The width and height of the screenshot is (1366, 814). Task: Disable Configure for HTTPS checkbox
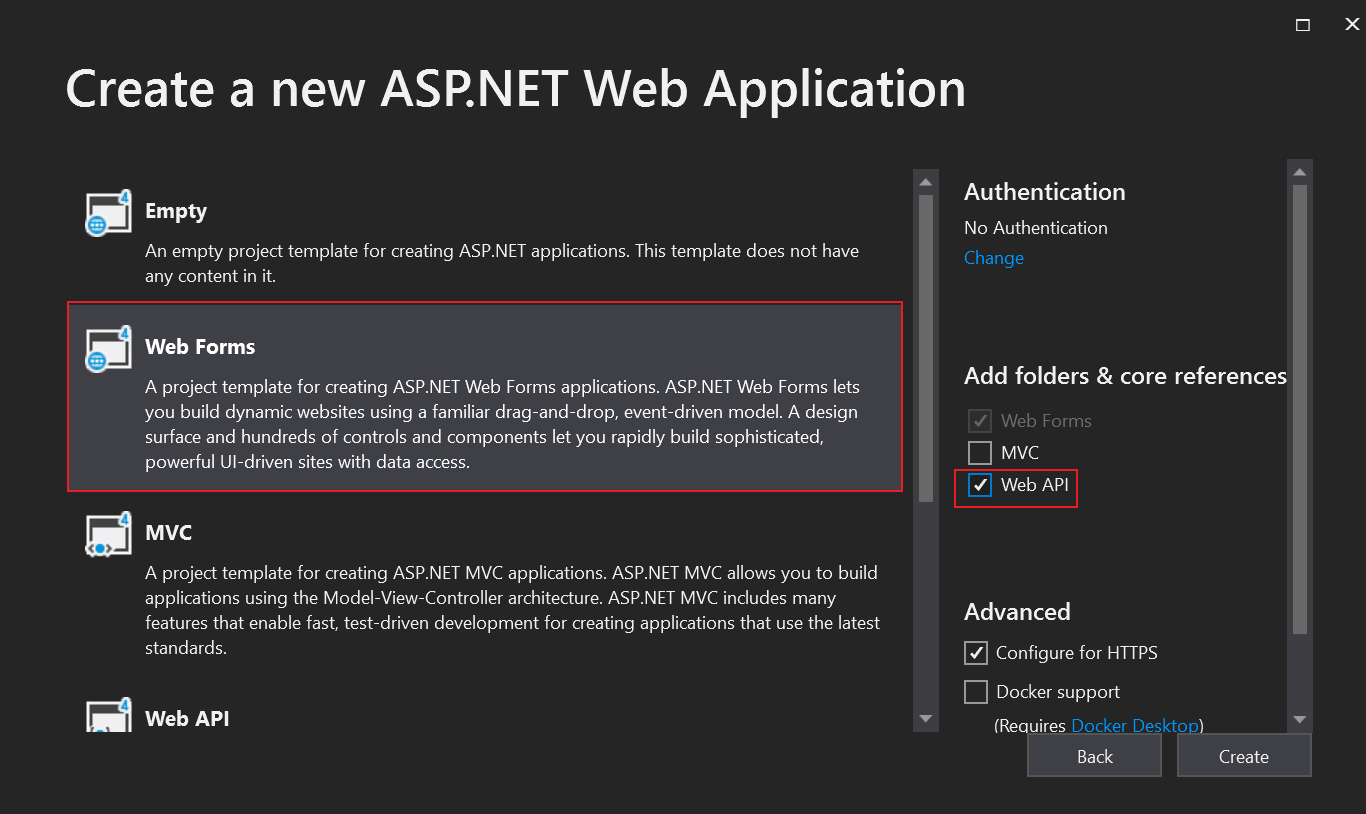click(975, 653)
